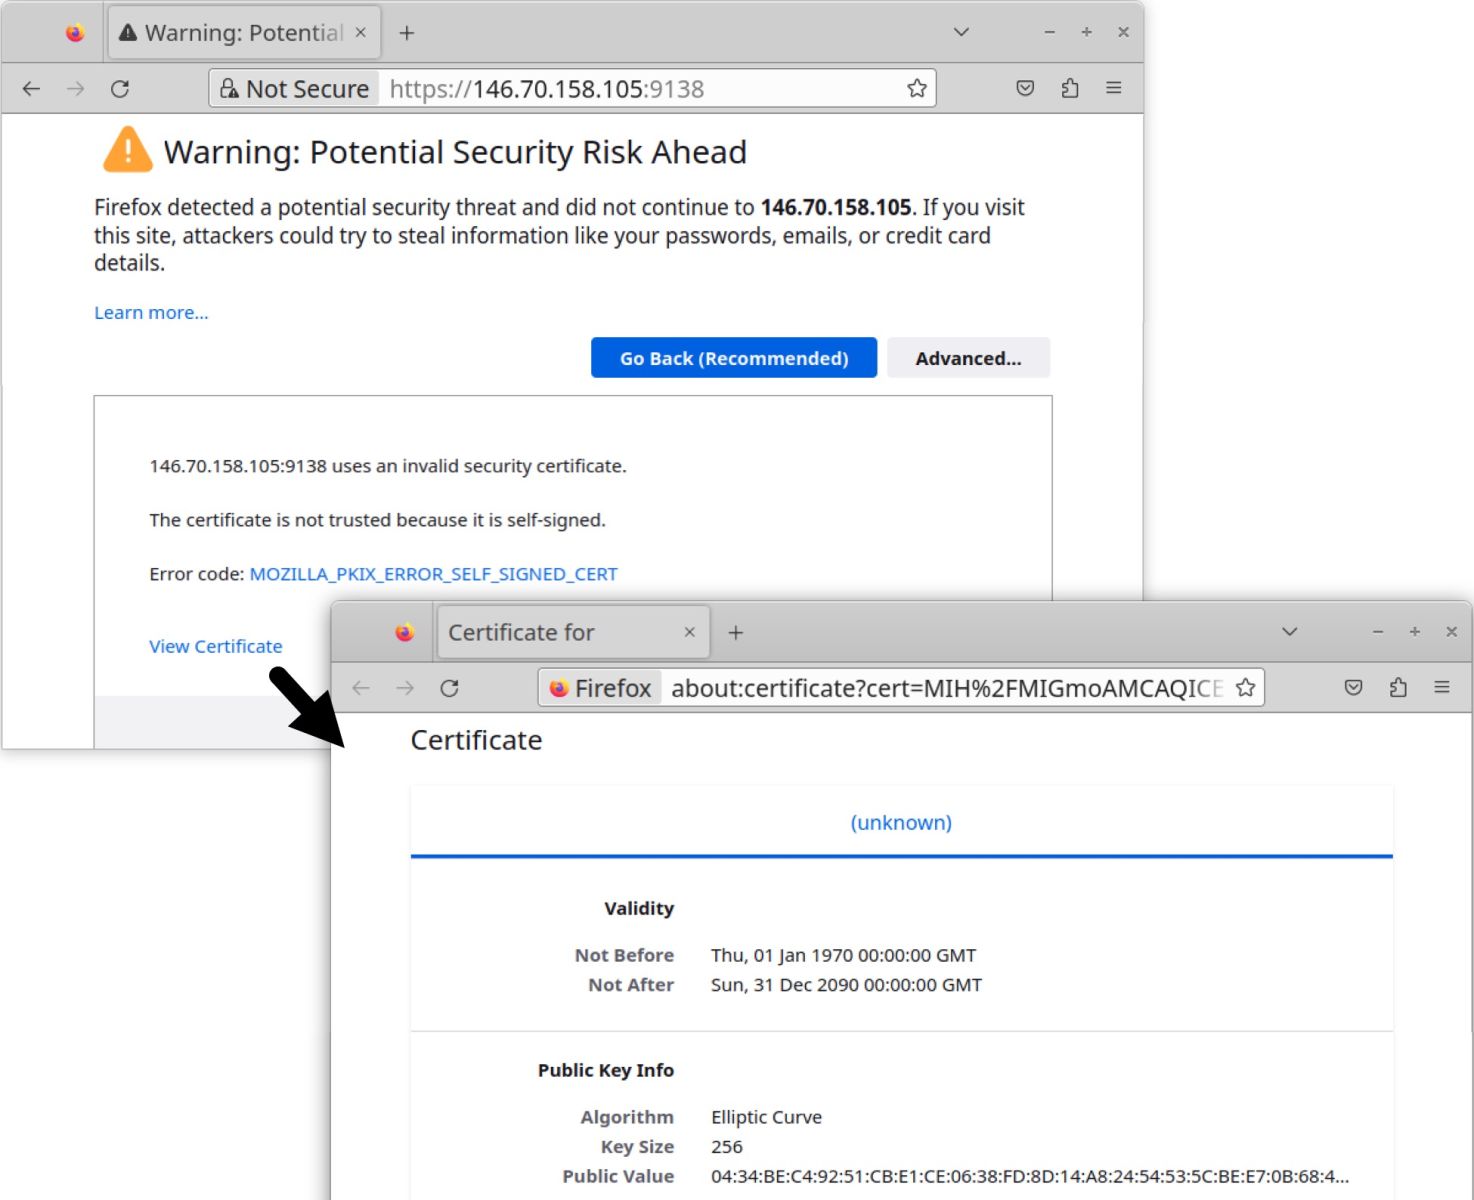
Task: Click forward arrow in certificate window
Action: (405, 688)
